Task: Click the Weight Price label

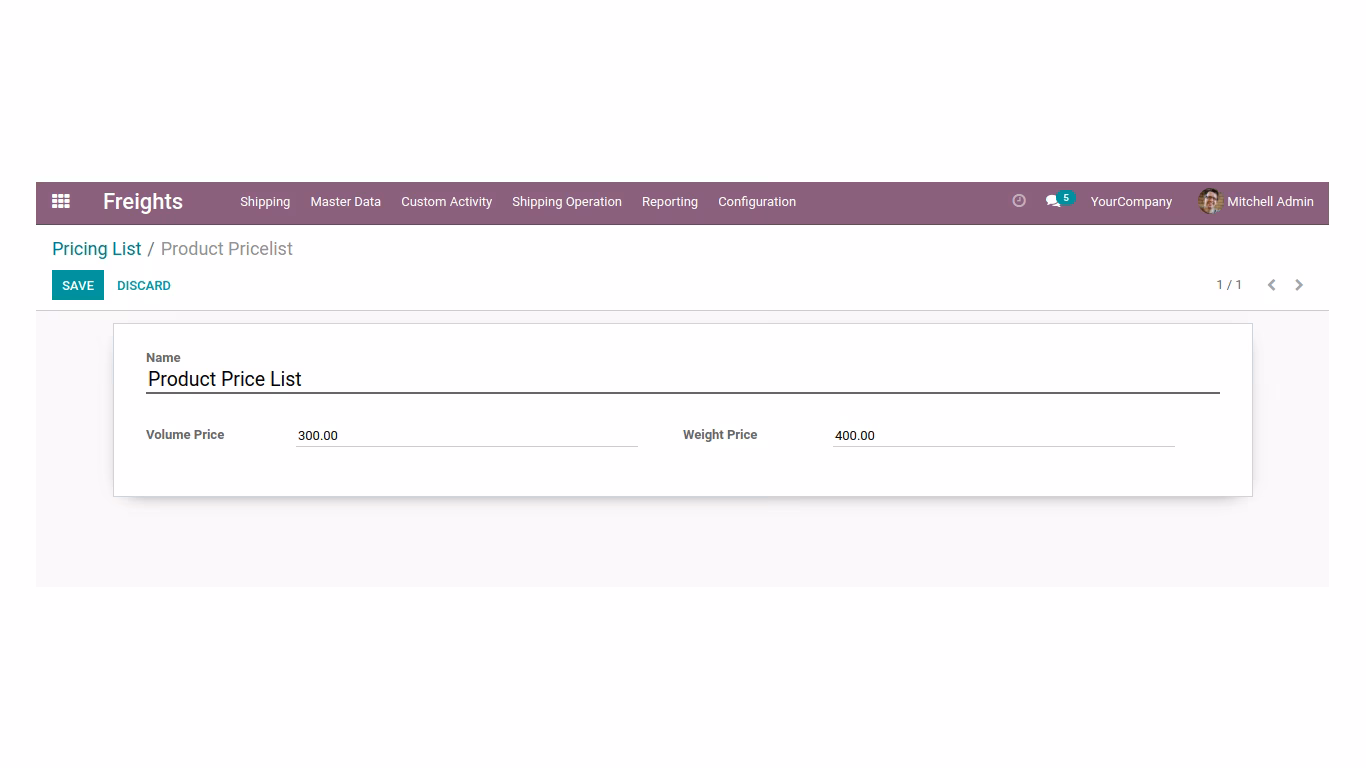Action: (720, 435)
